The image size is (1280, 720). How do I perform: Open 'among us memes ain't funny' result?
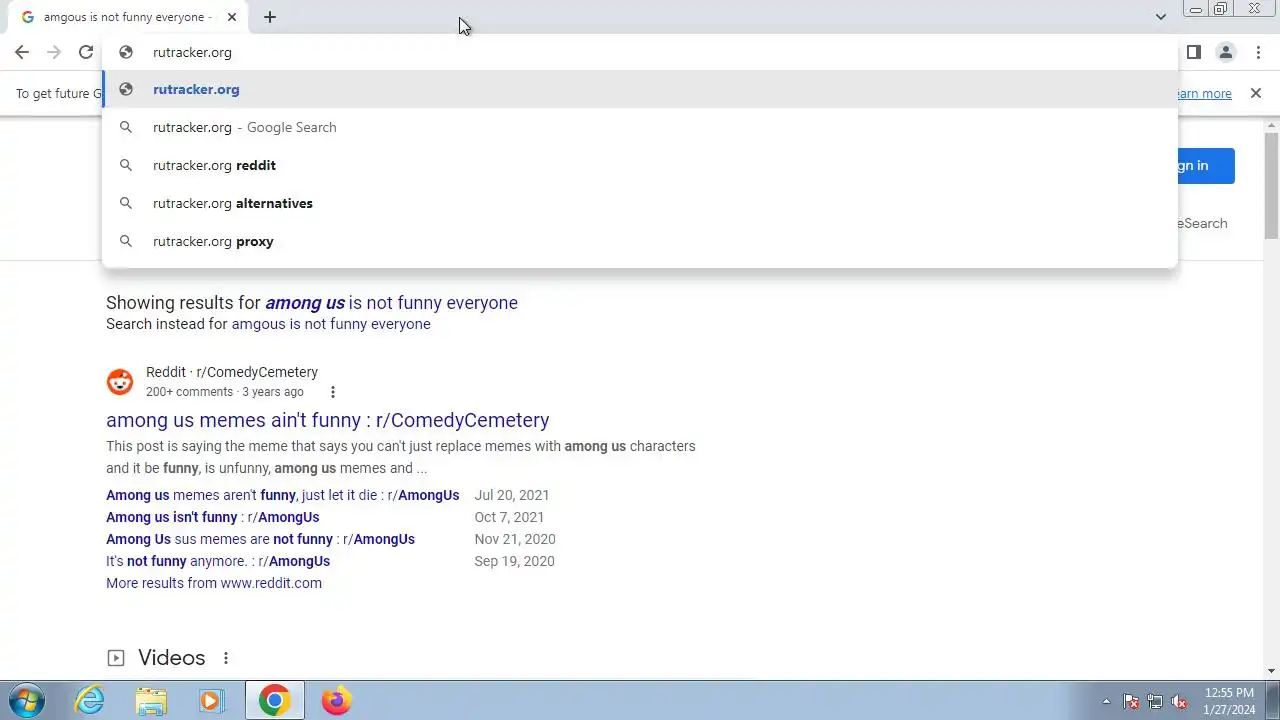pos(328,420)
